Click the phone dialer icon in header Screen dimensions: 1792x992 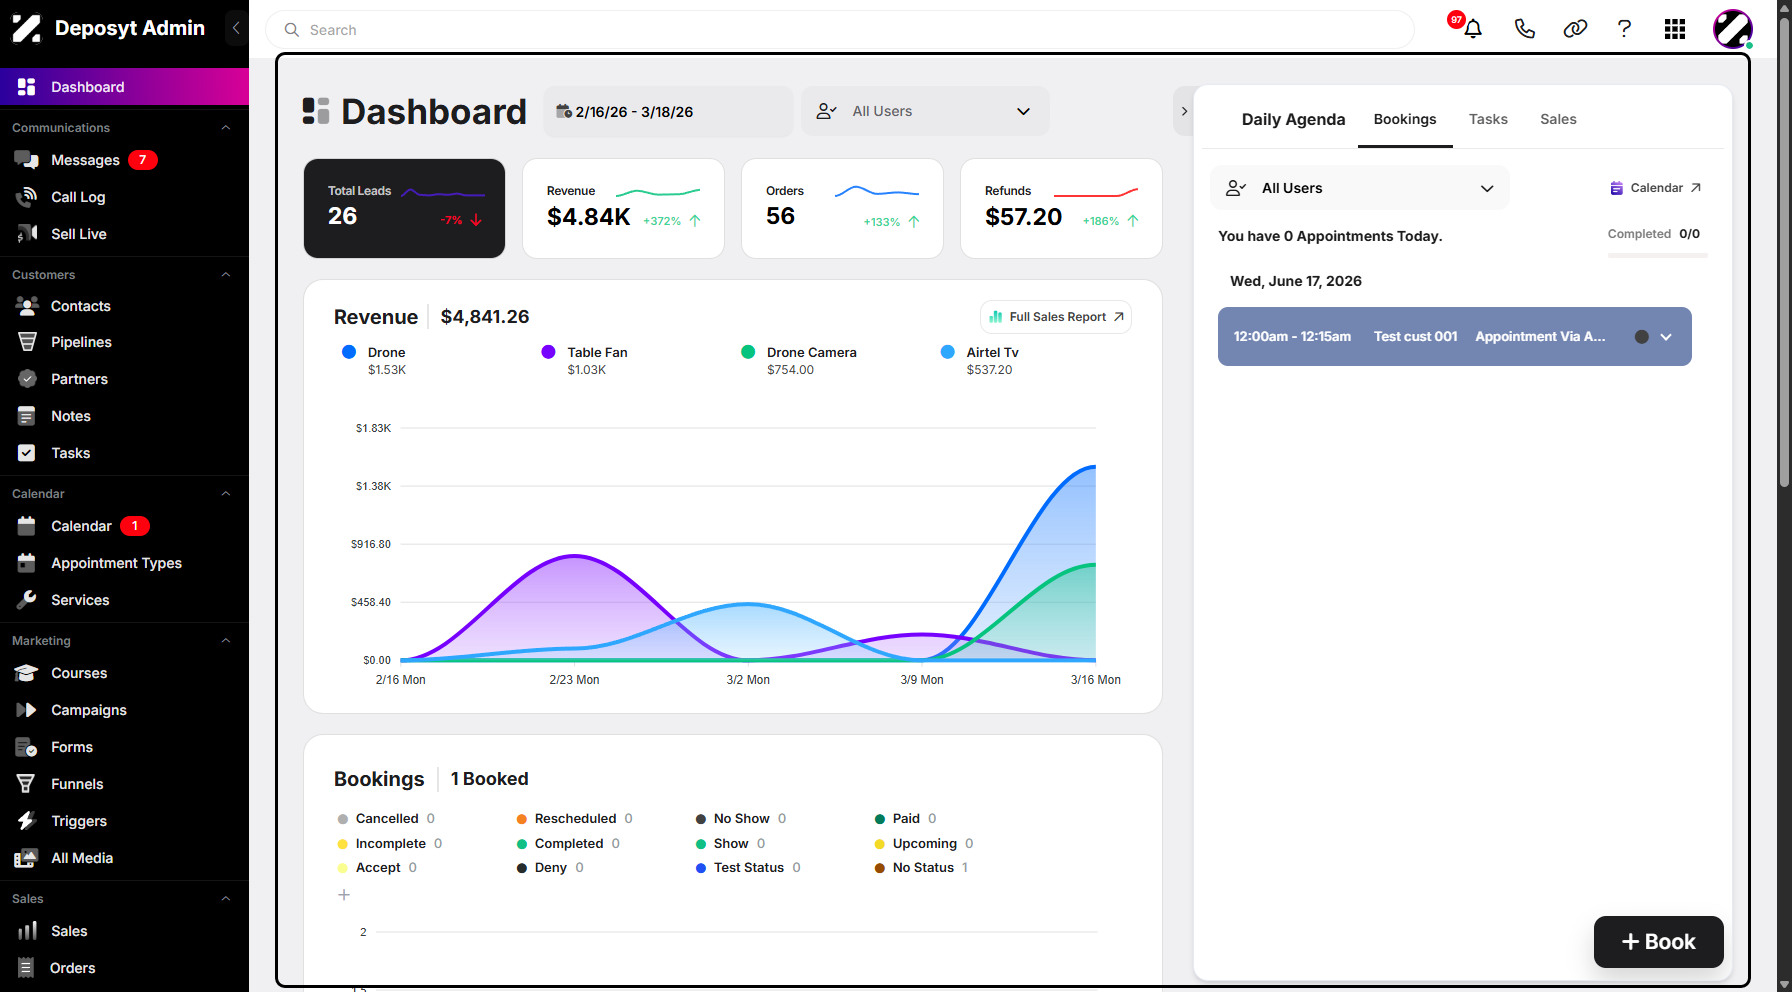1524,29
